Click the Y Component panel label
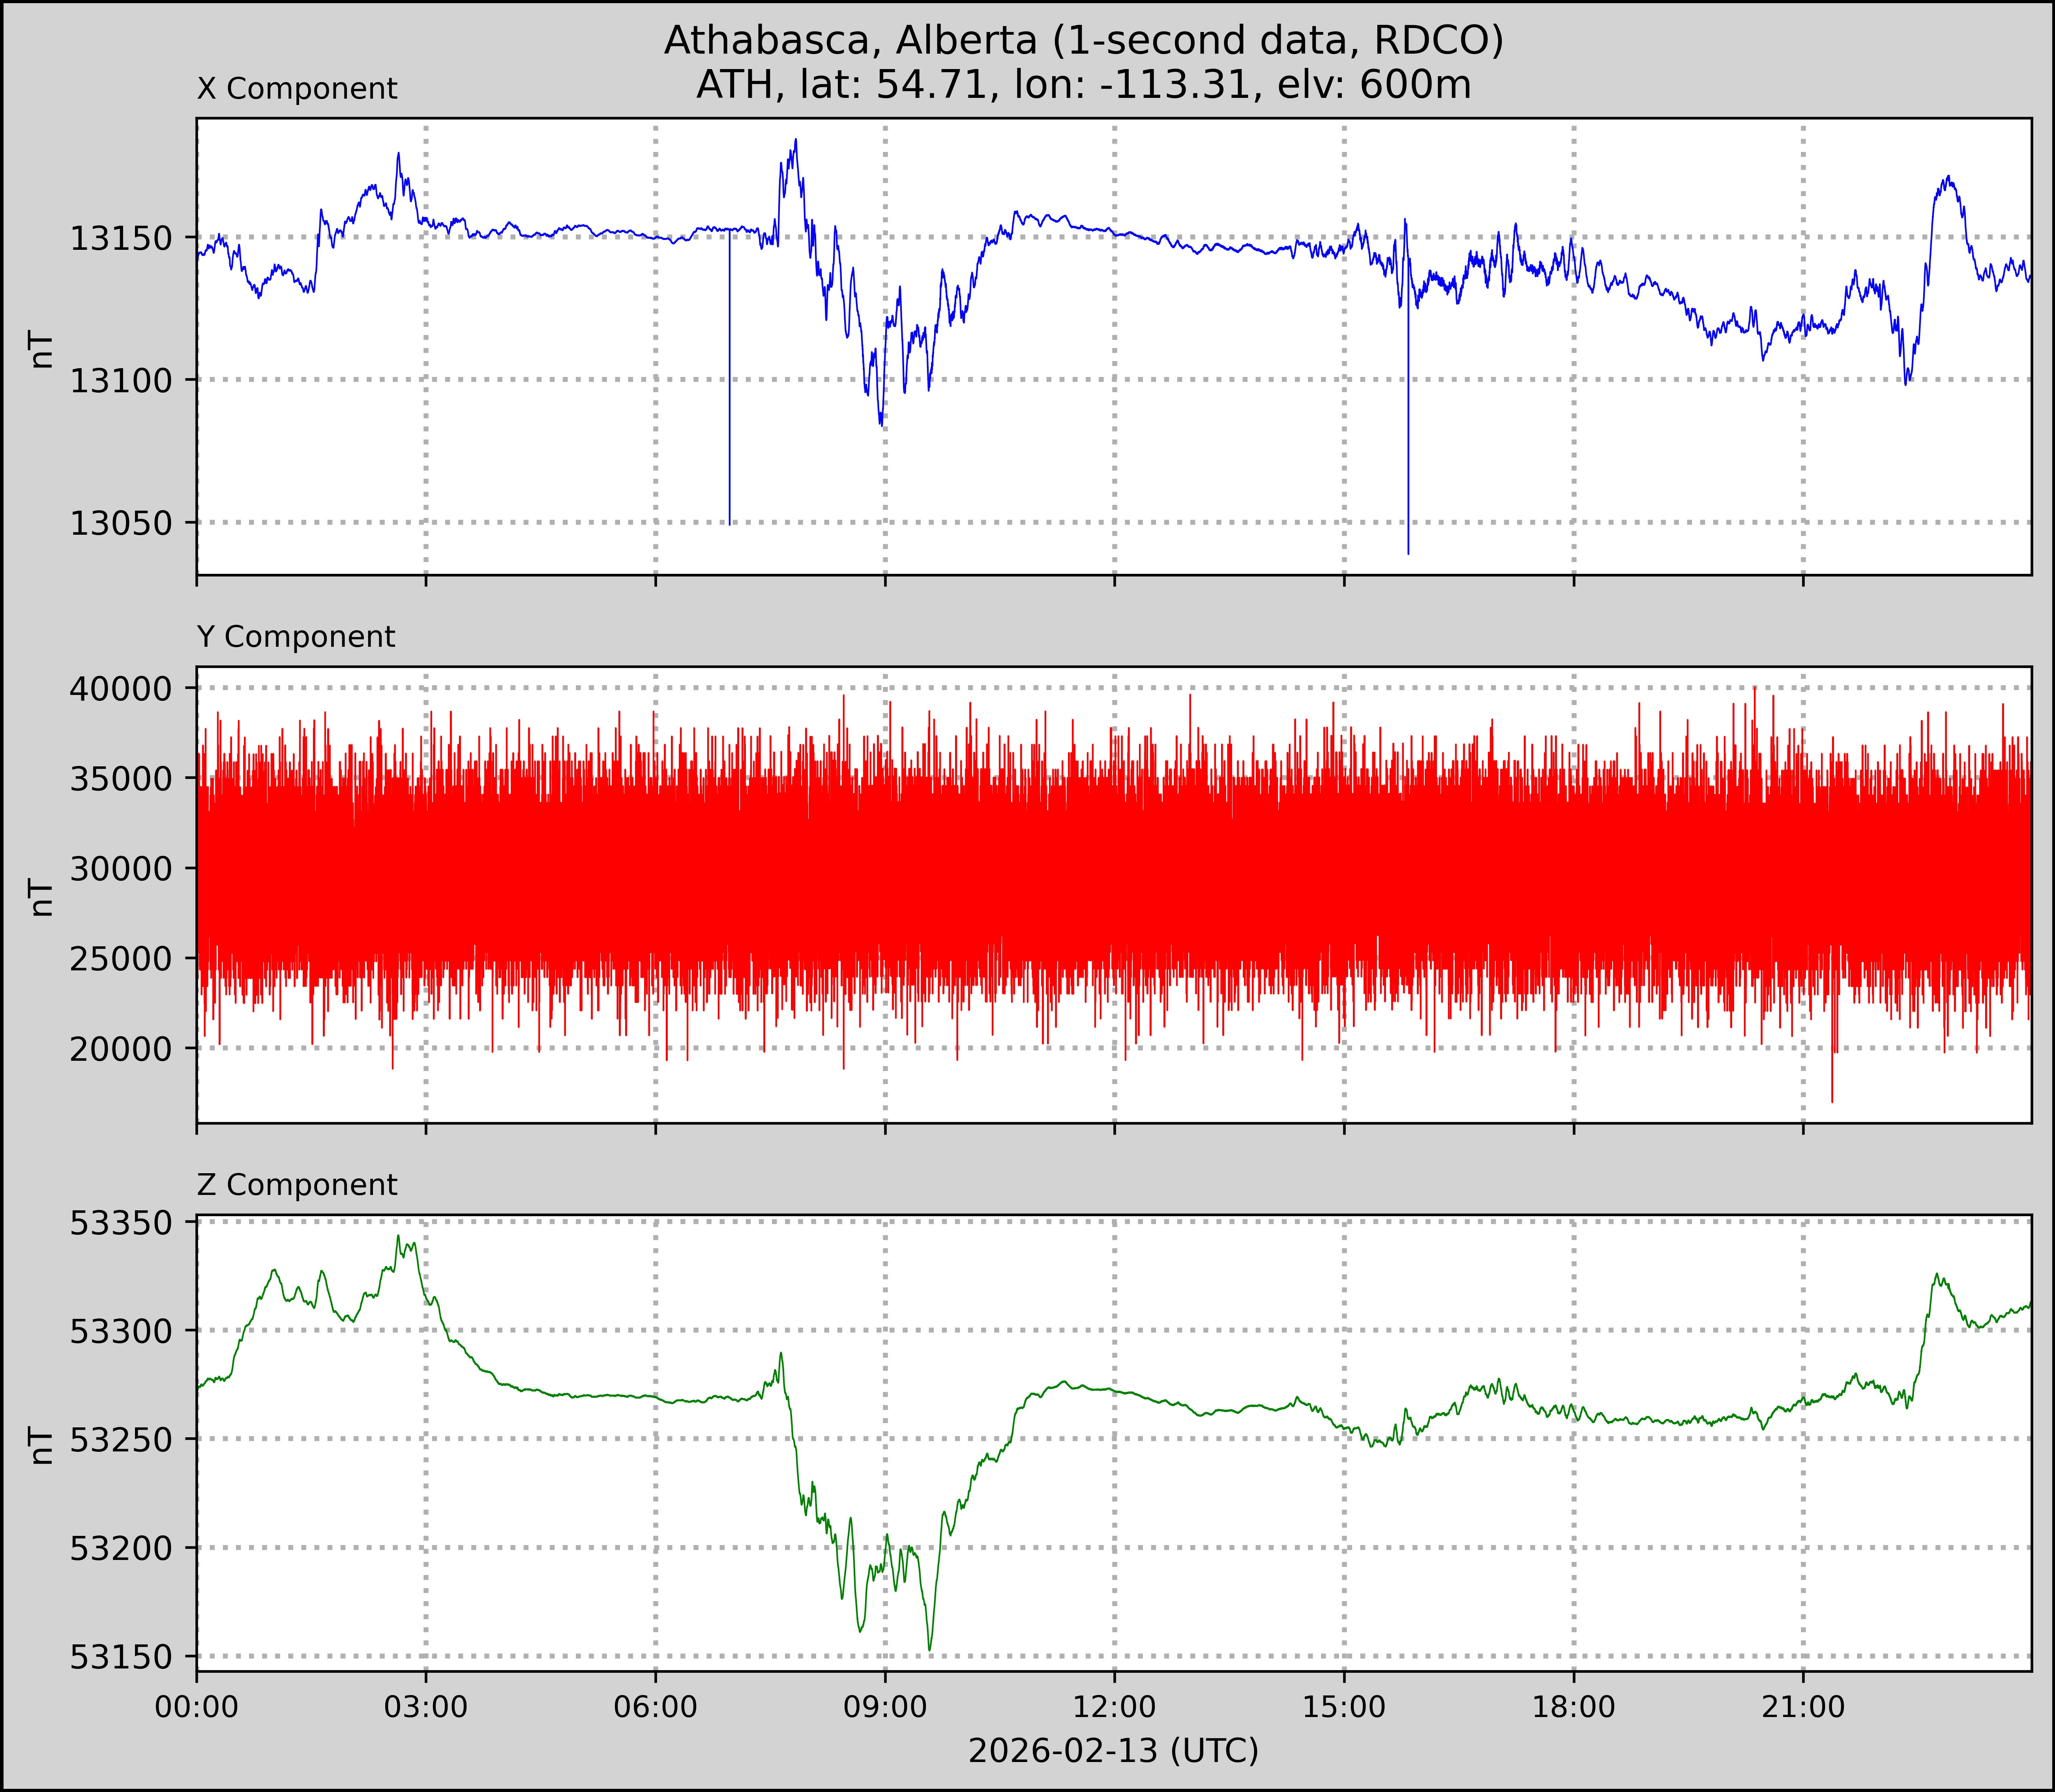 [x=296, y=637]
